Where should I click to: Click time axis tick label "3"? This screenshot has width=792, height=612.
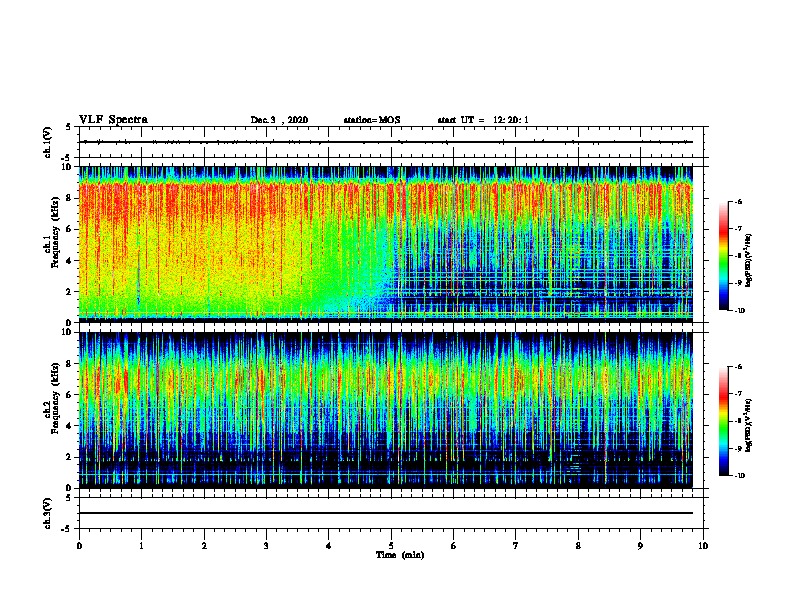[266, 546]
